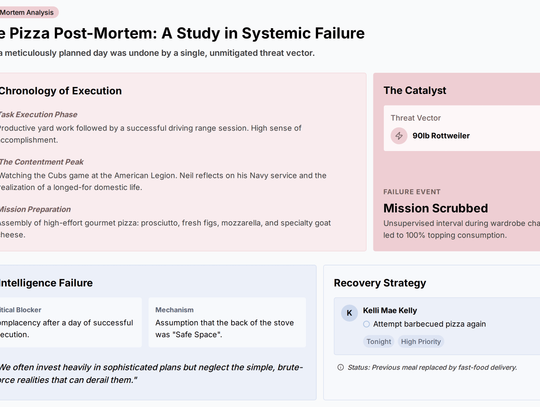Click The Contentment Peak entry
540x407 pixels.
(x=163, y=175)
